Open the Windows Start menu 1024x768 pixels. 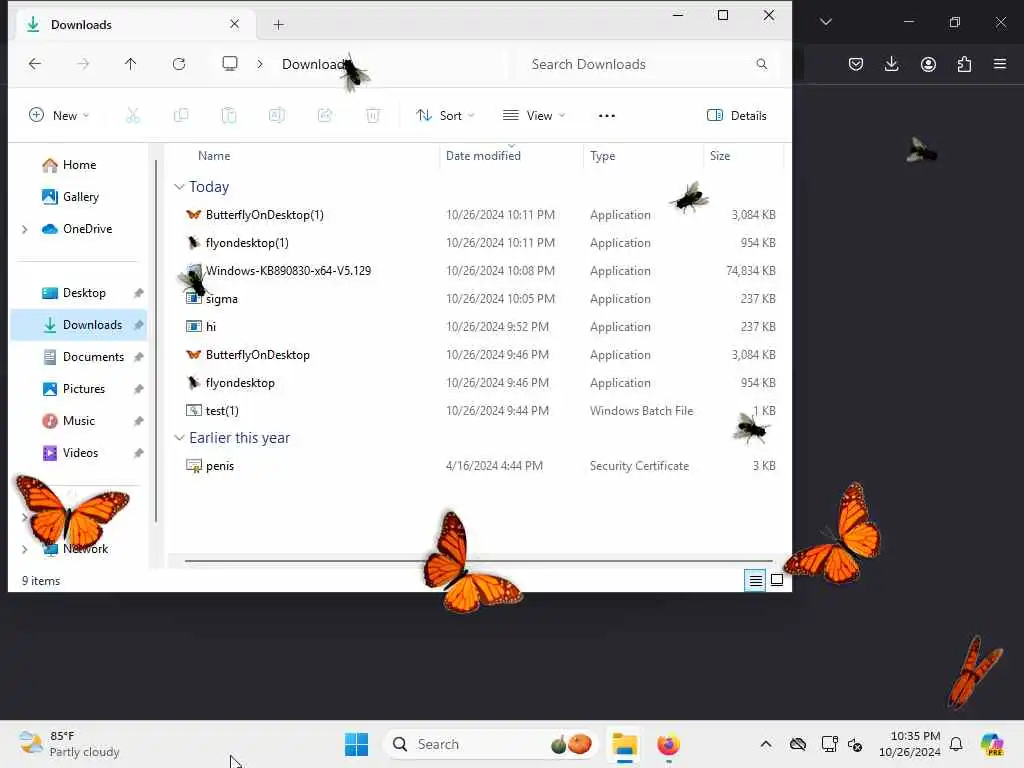coord(357,744)
